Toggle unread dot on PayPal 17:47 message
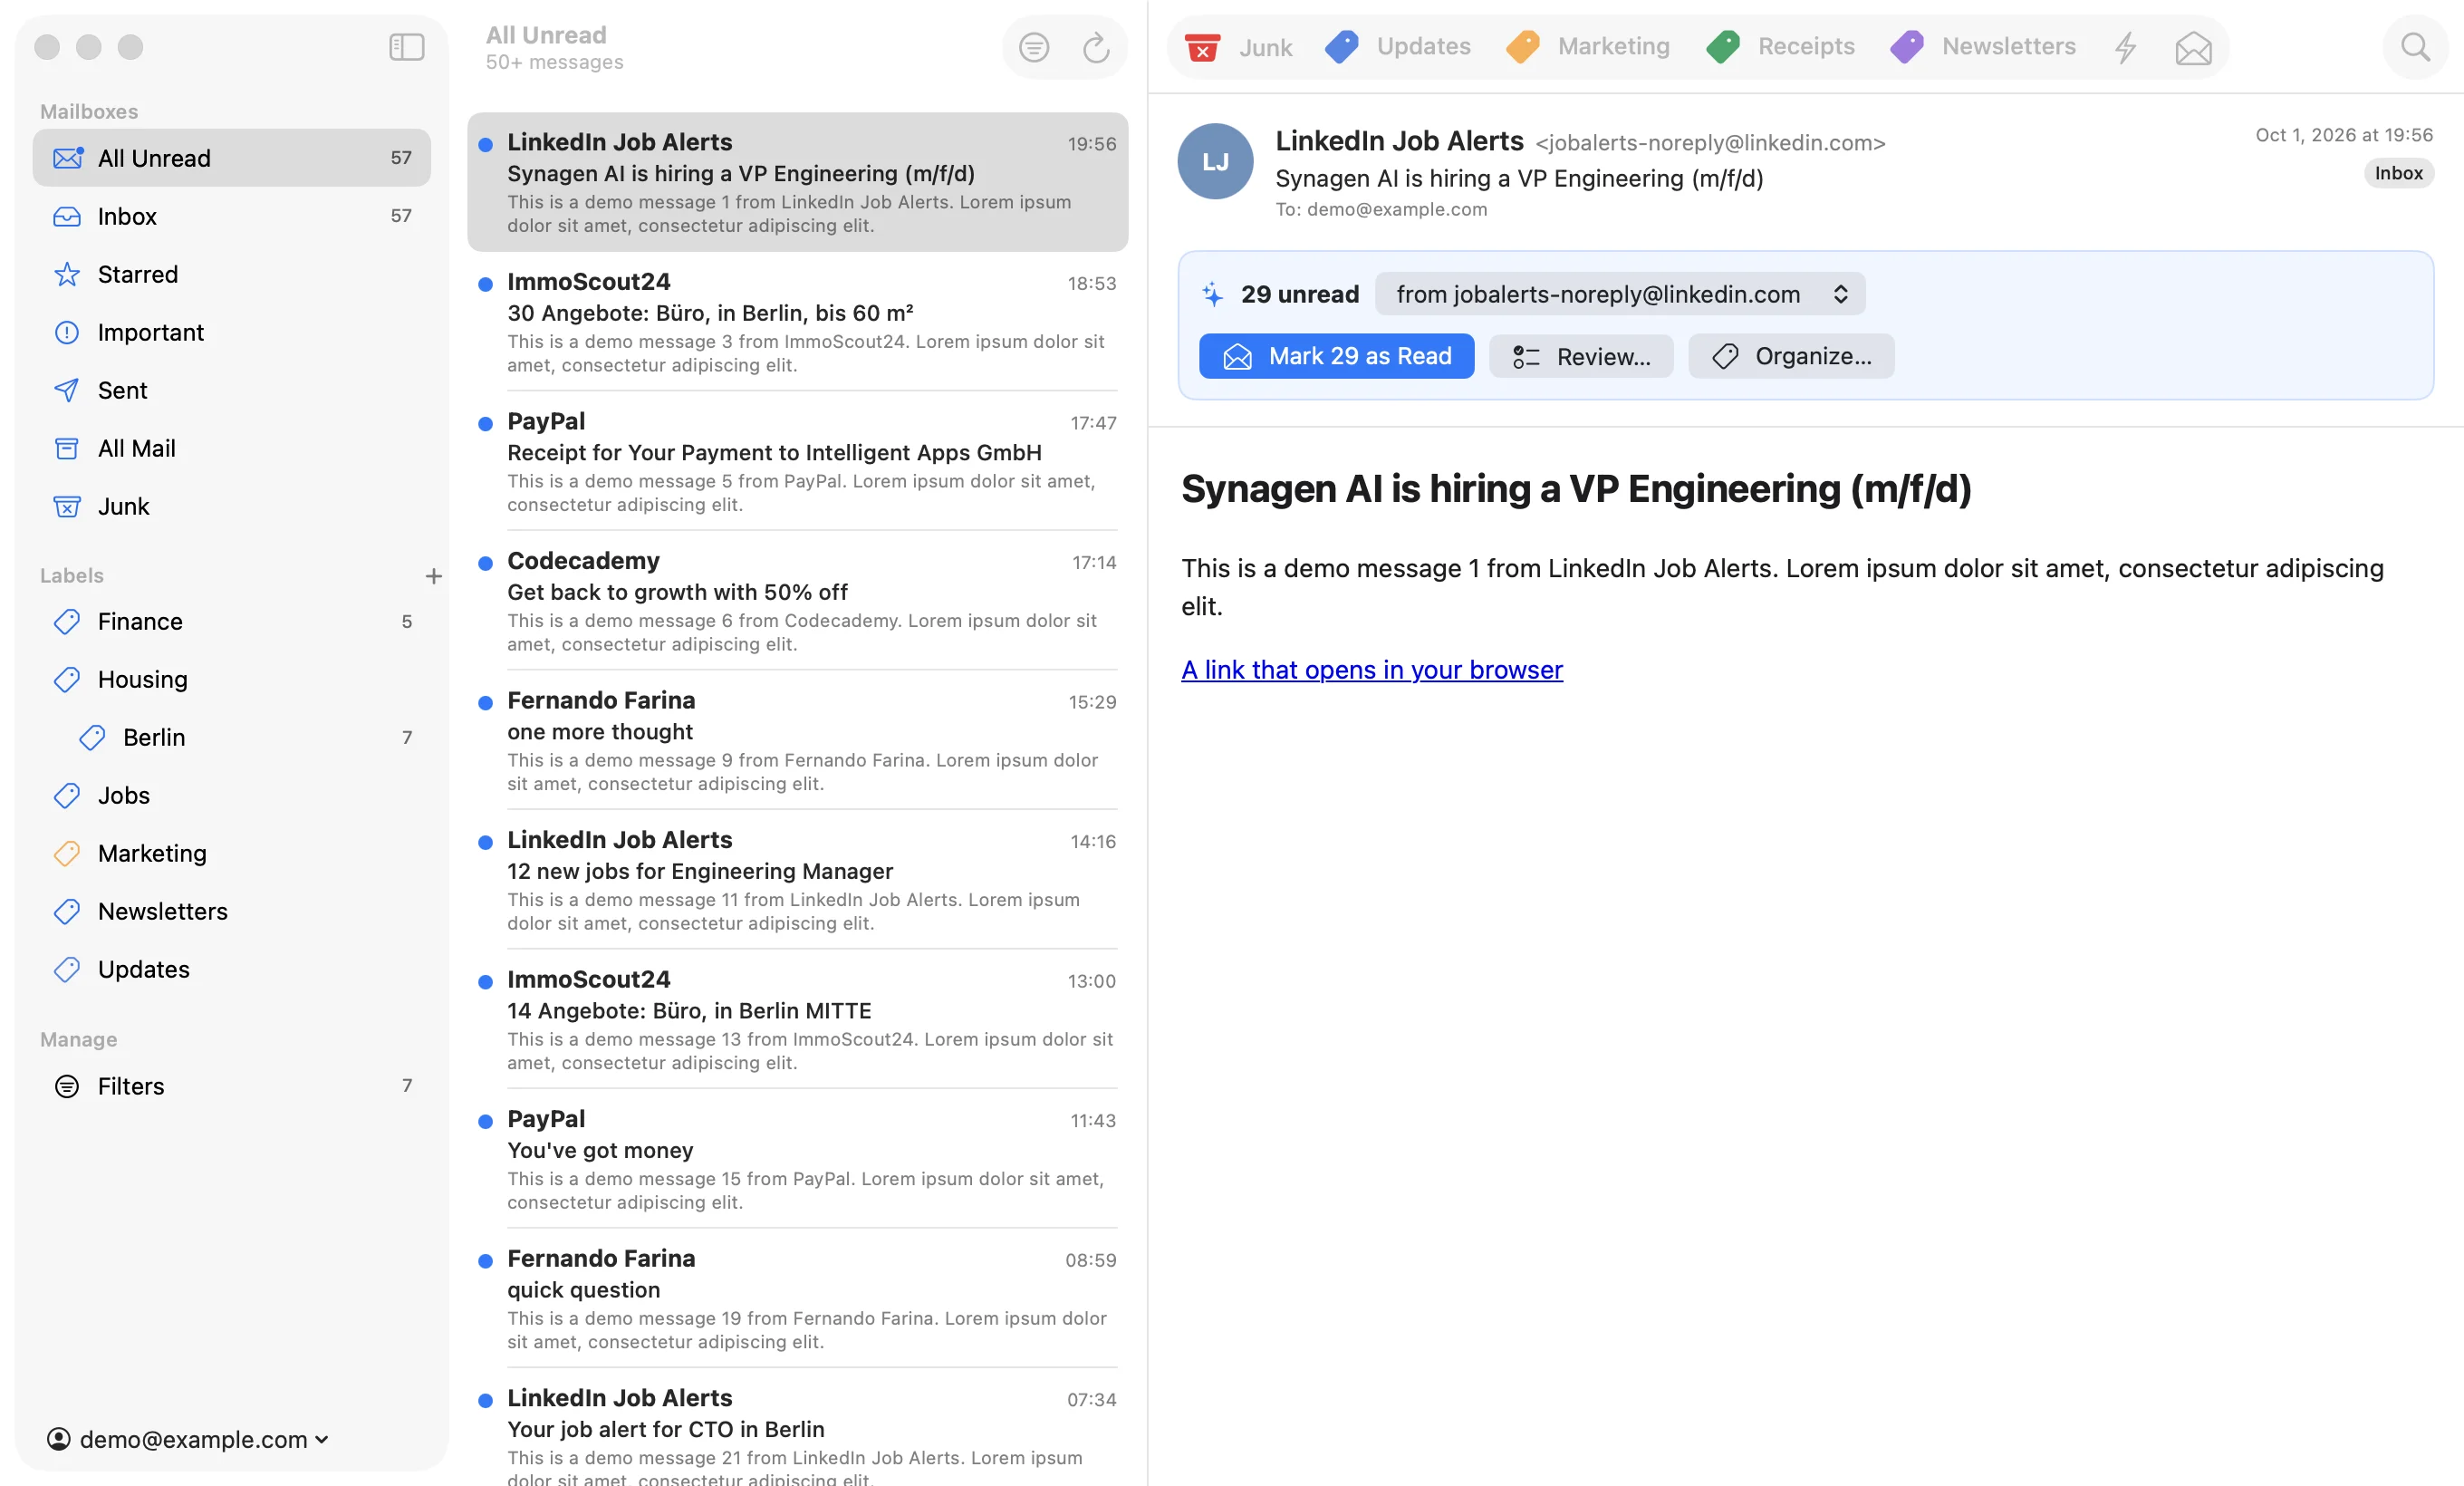The width and height of the screenshot is (2464, 1486). click(x=485, y=424)
